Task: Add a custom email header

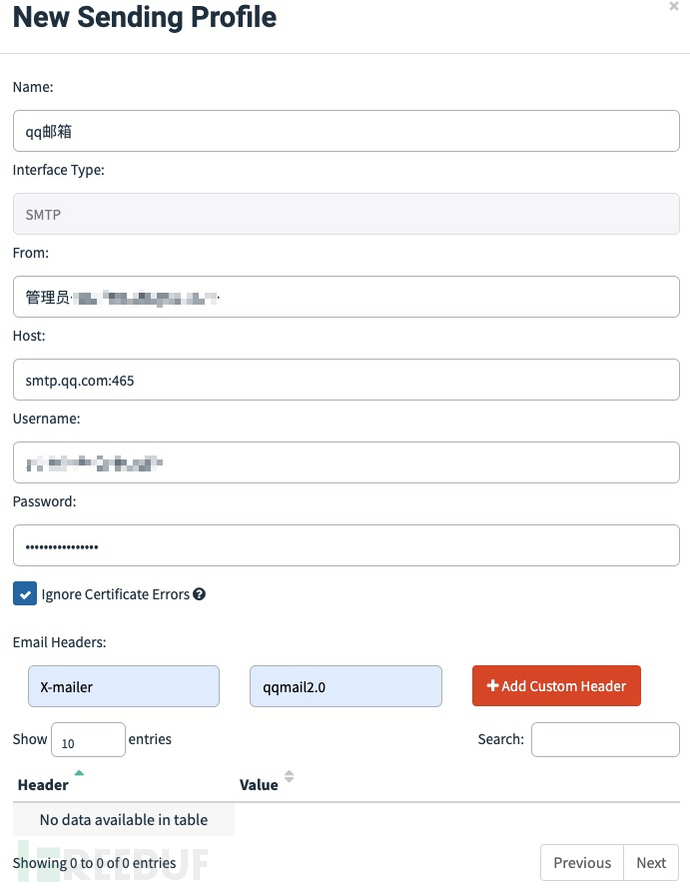Action: click(x=556, y=686)
